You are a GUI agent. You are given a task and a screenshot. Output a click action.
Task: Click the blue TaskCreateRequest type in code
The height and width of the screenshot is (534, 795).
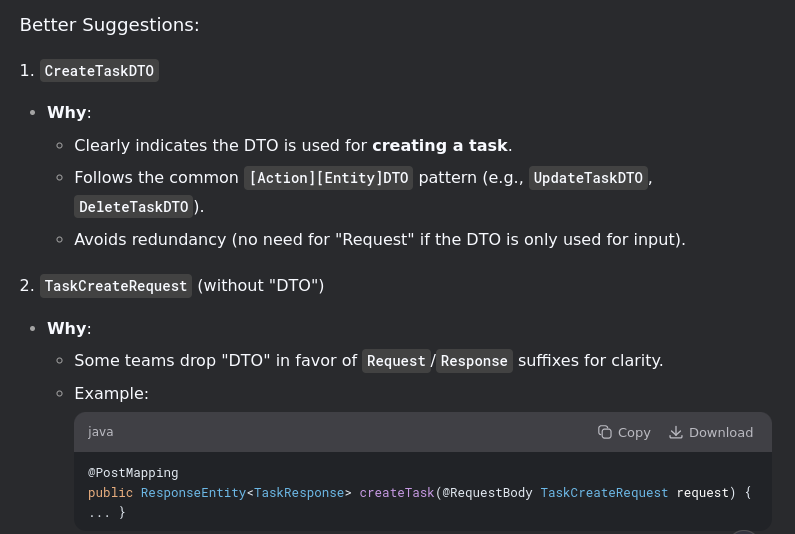pyautogui.click(x=604, y=492)
